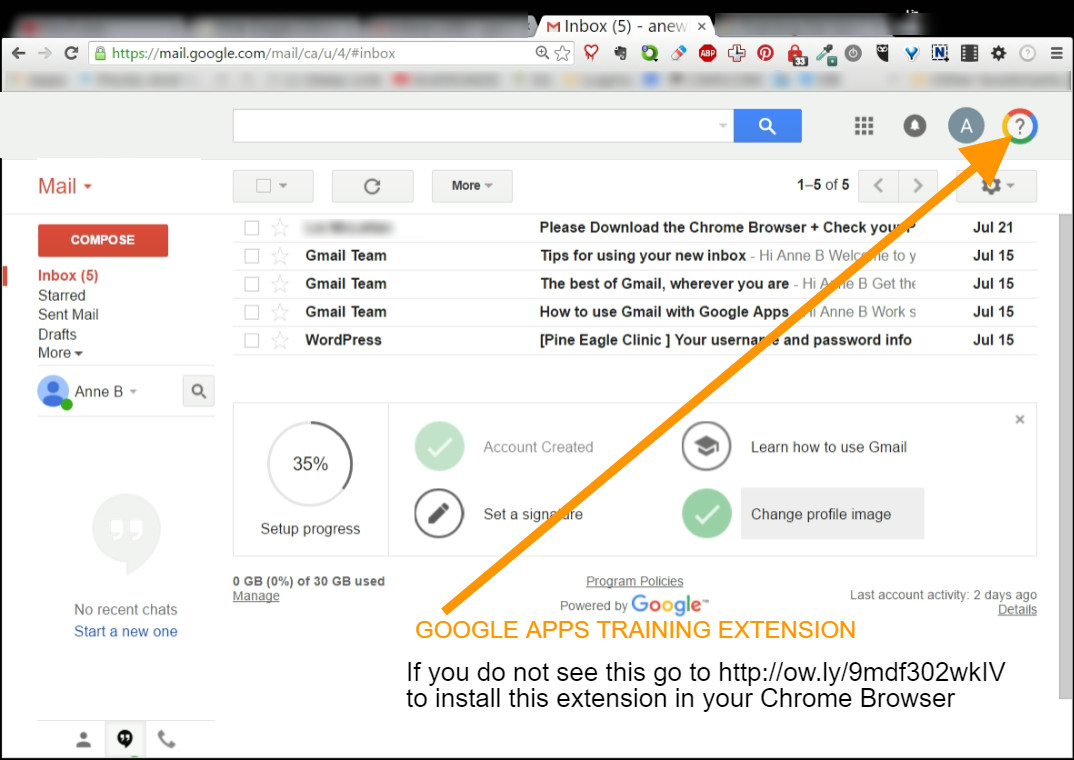1074x760 pixels.
Task: Open the Drafts folder
Action: click(58, 335)
